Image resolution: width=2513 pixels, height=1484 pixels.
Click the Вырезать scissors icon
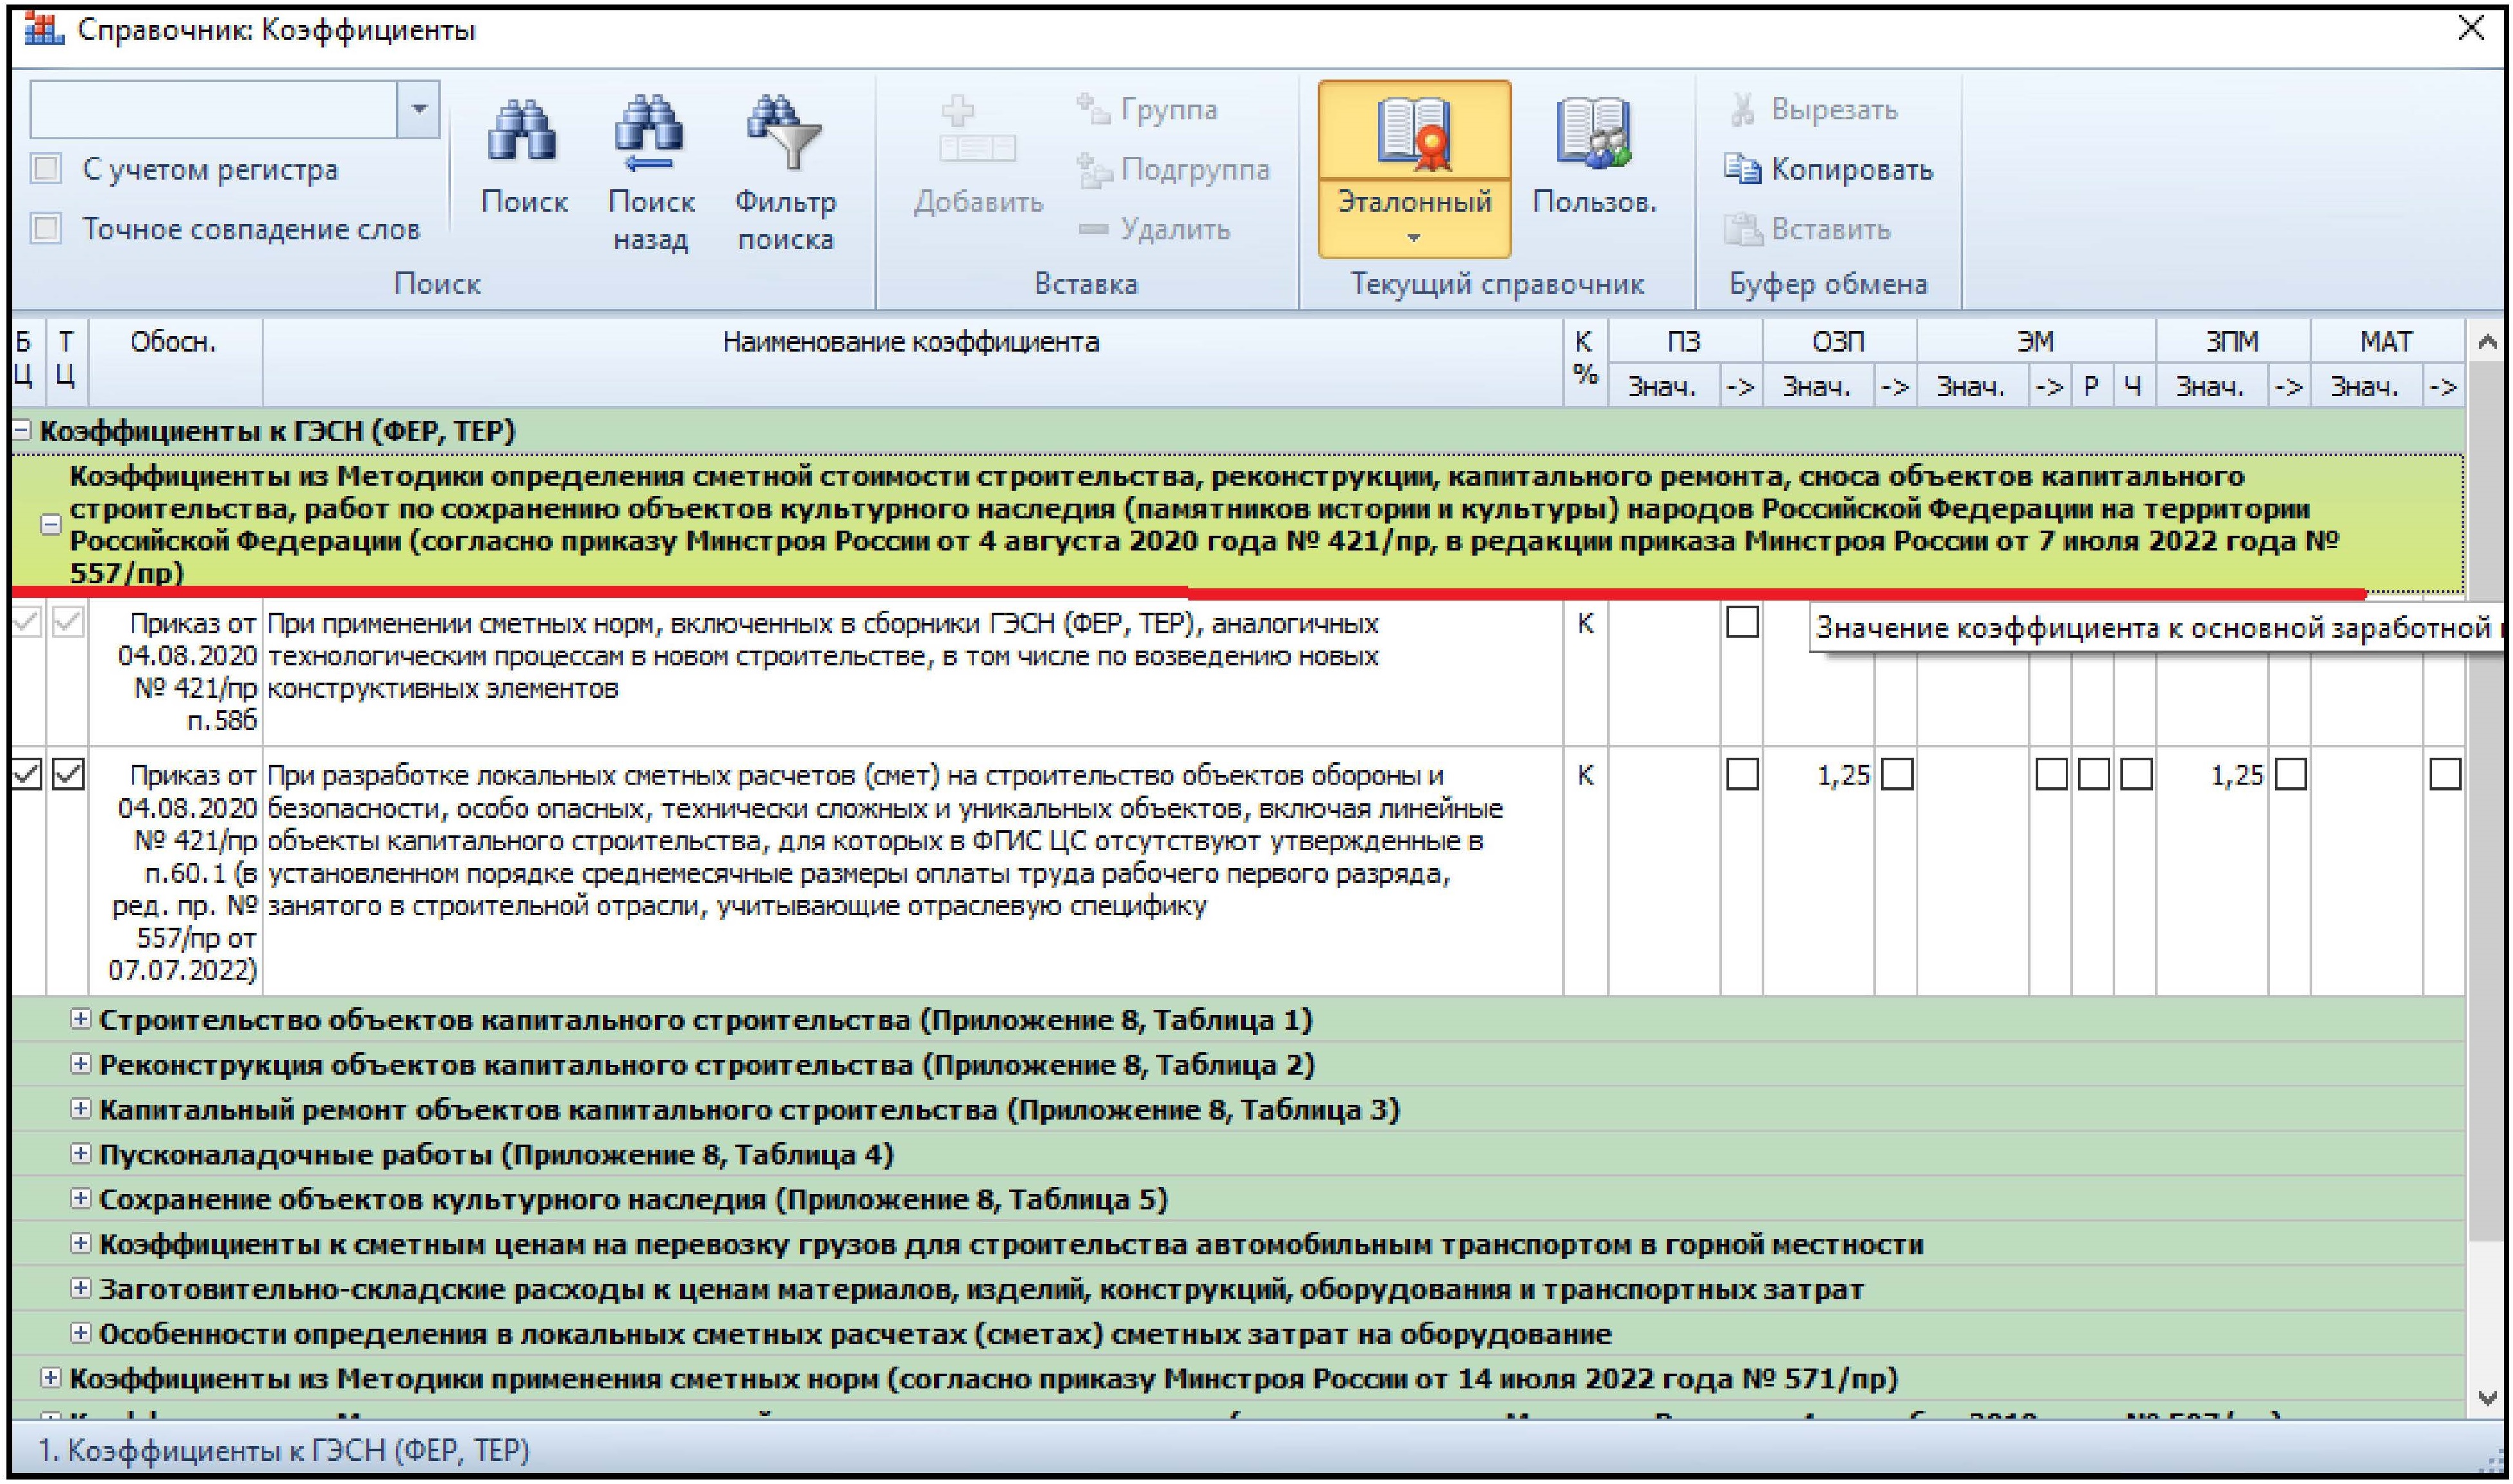click(x=1742, y=109)
